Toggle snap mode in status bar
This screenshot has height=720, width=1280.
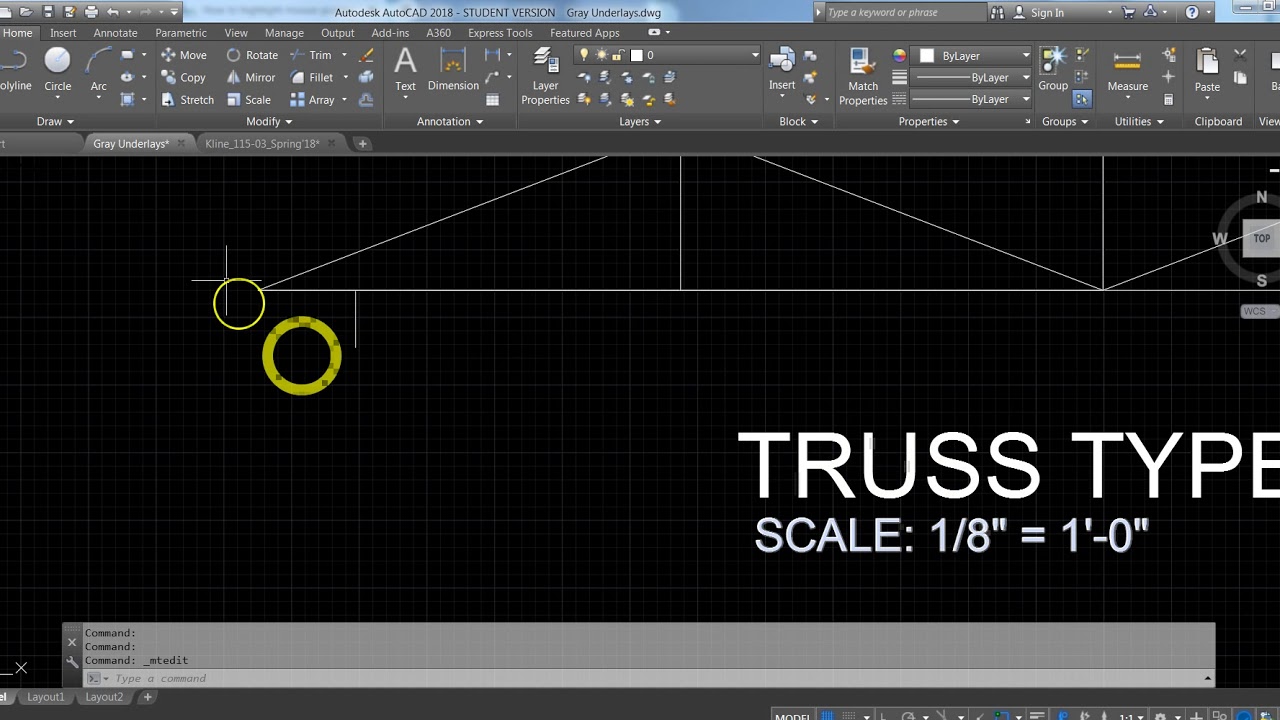tap(851, 717)
